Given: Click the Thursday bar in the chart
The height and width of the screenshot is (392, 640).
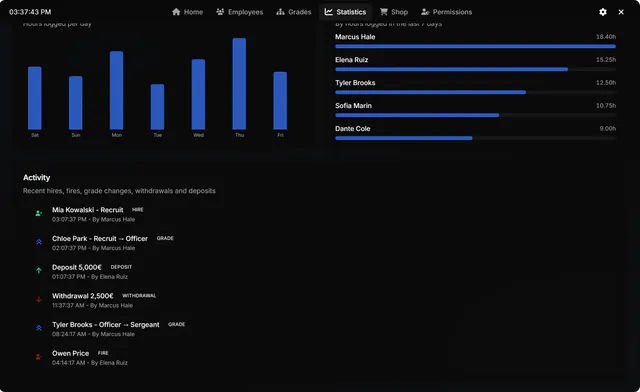Looking at the screenshot, I should pyautogui.click(x=239, y=84).
